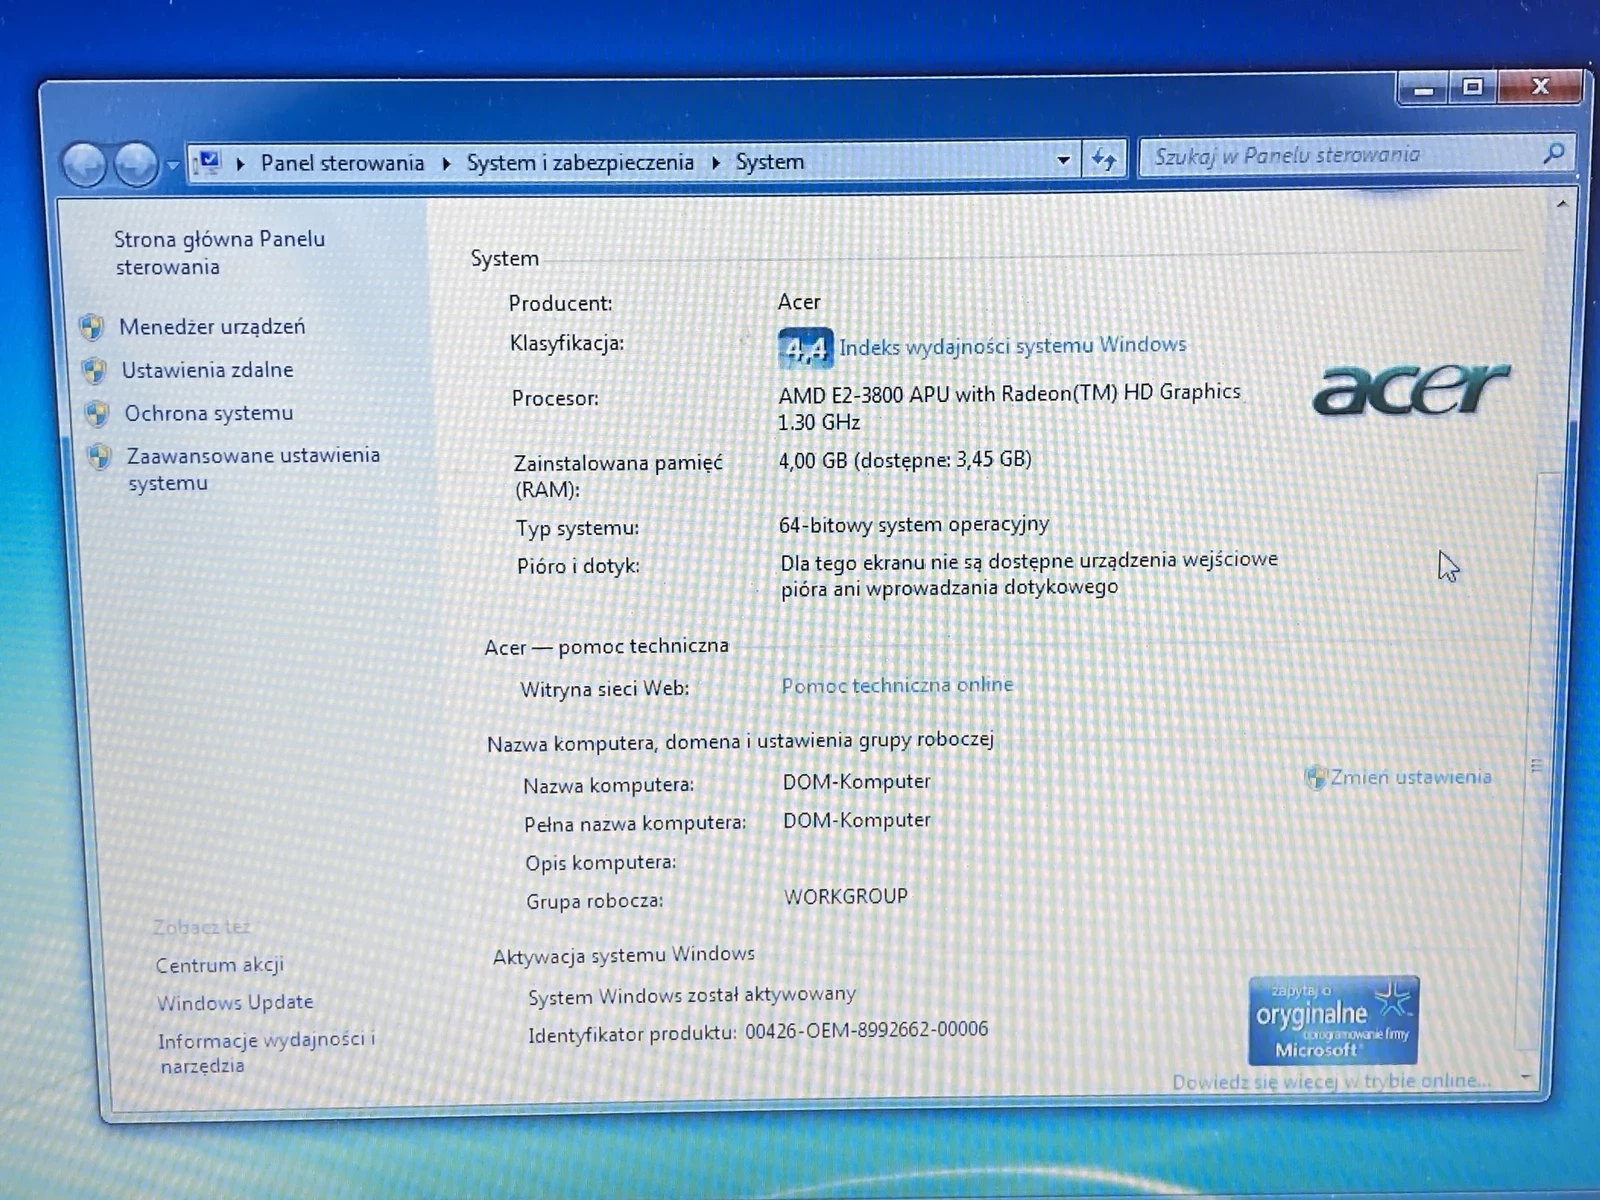Image resolution: width=1600 pixels, height=1200 pixels.
Task: Click the oryginalne Microsoft software badge
Action: (x=1333, y=1020)
